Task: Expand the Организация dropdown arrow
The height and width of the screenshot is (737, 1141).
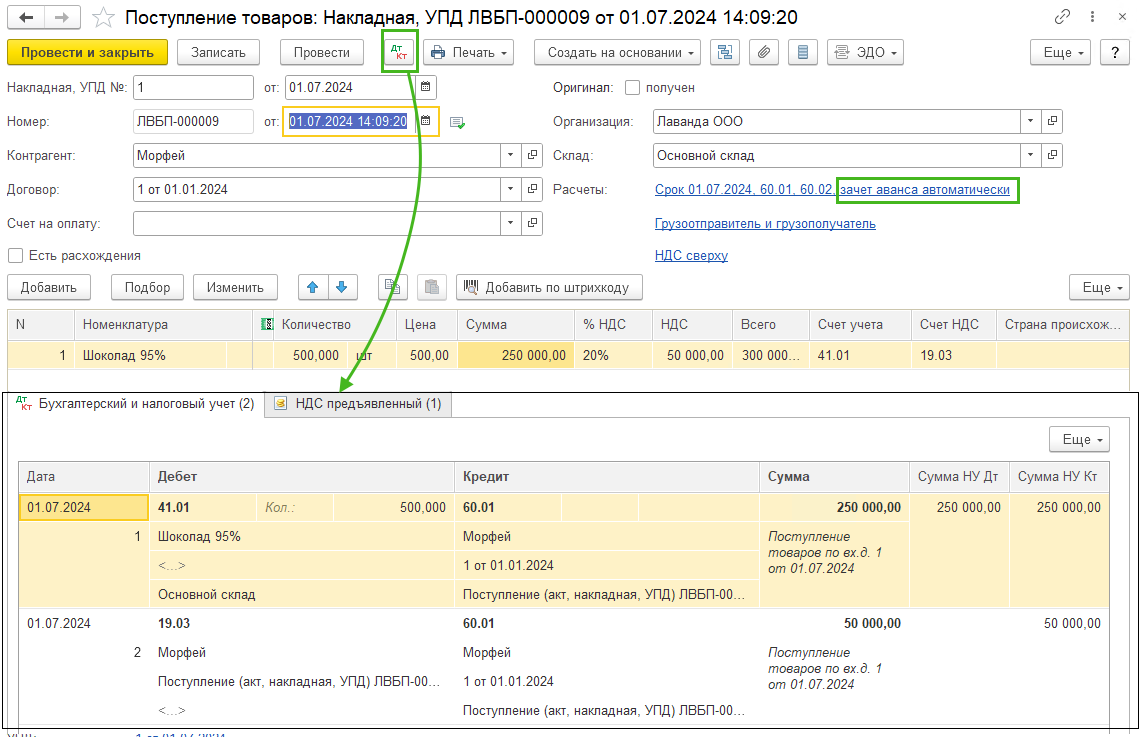Action: [x=1030, y=121]
